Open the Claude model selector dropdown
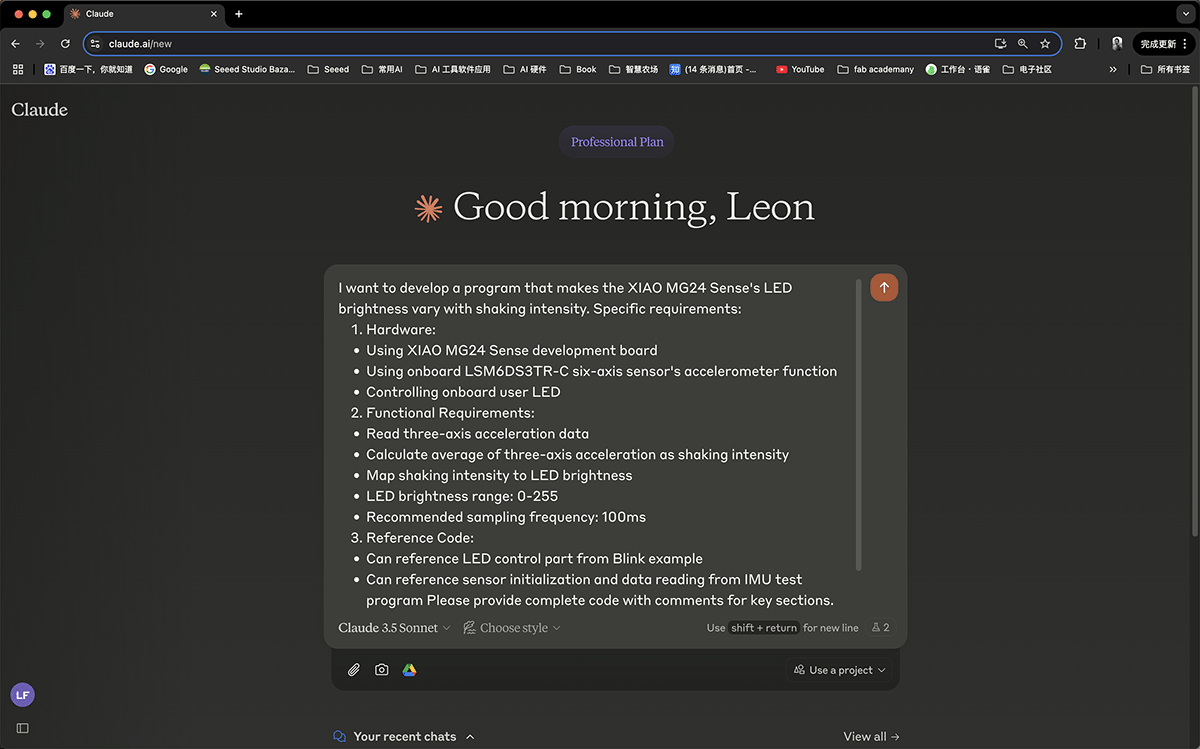This screenshot has height=749, width=1200. click(394, 628)
